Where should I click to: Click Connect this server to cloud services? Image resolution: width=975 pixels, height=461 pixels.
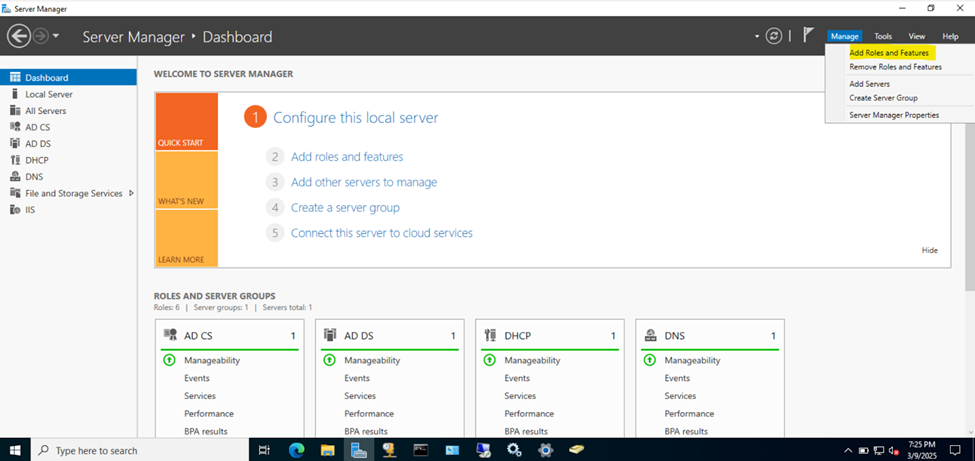click(x=382, y=233)
